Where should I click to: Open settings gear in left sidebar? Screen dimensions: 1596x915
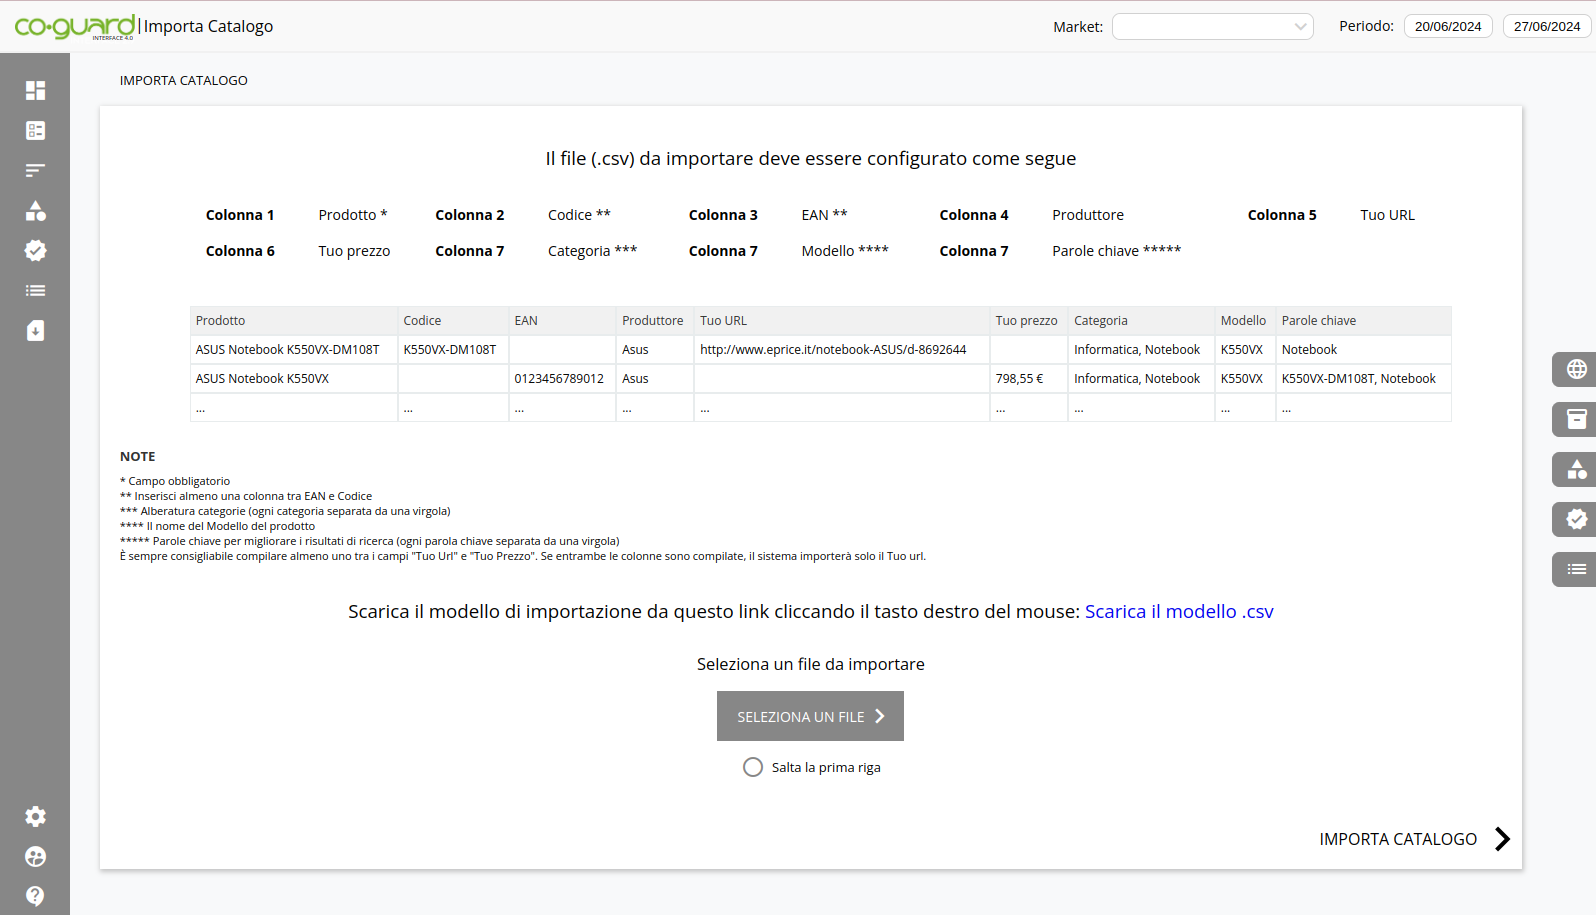click(x=35, y=817)
